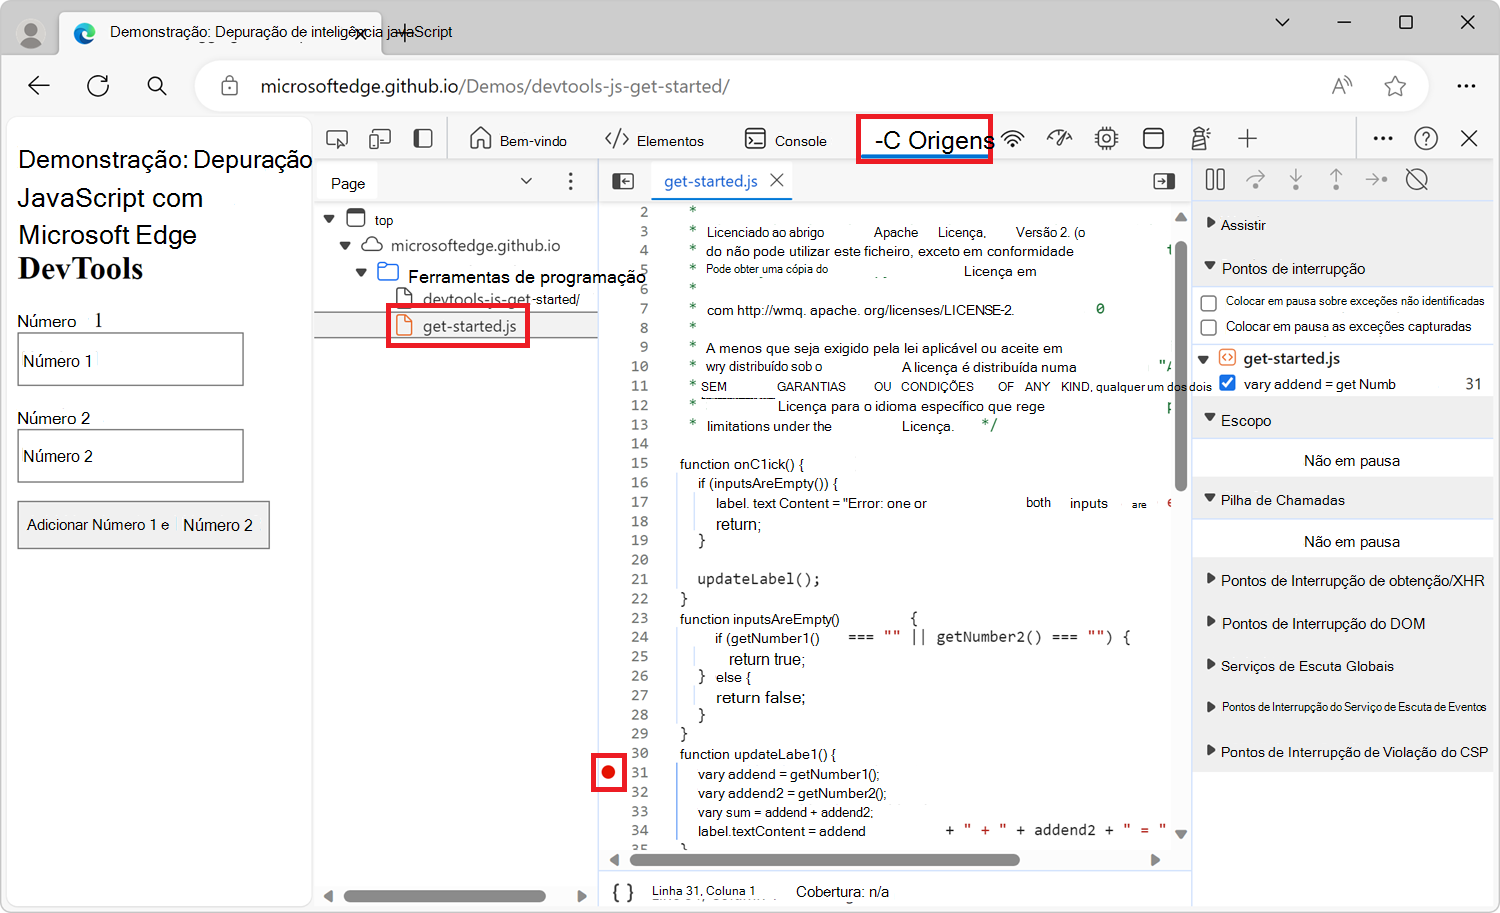Step into the next function call
This screenshot has height=913, width=1500.
point(1296,179)
